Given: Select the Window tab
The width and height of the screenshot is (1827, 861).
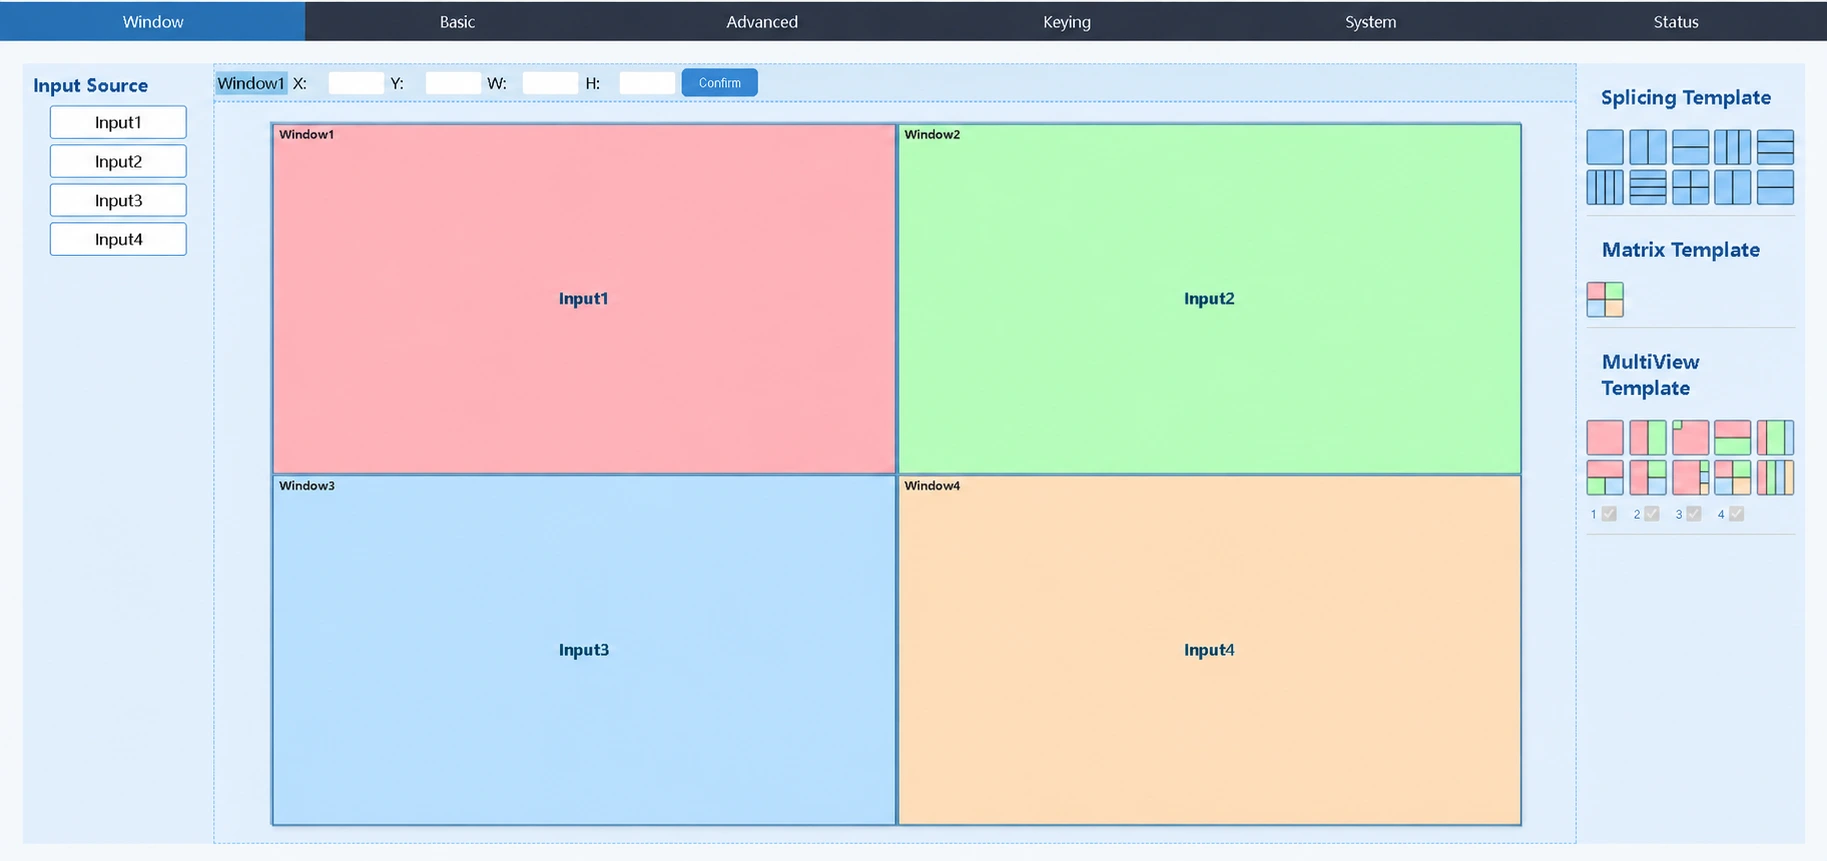Looking at the screenshot, I should click(153, 21).
